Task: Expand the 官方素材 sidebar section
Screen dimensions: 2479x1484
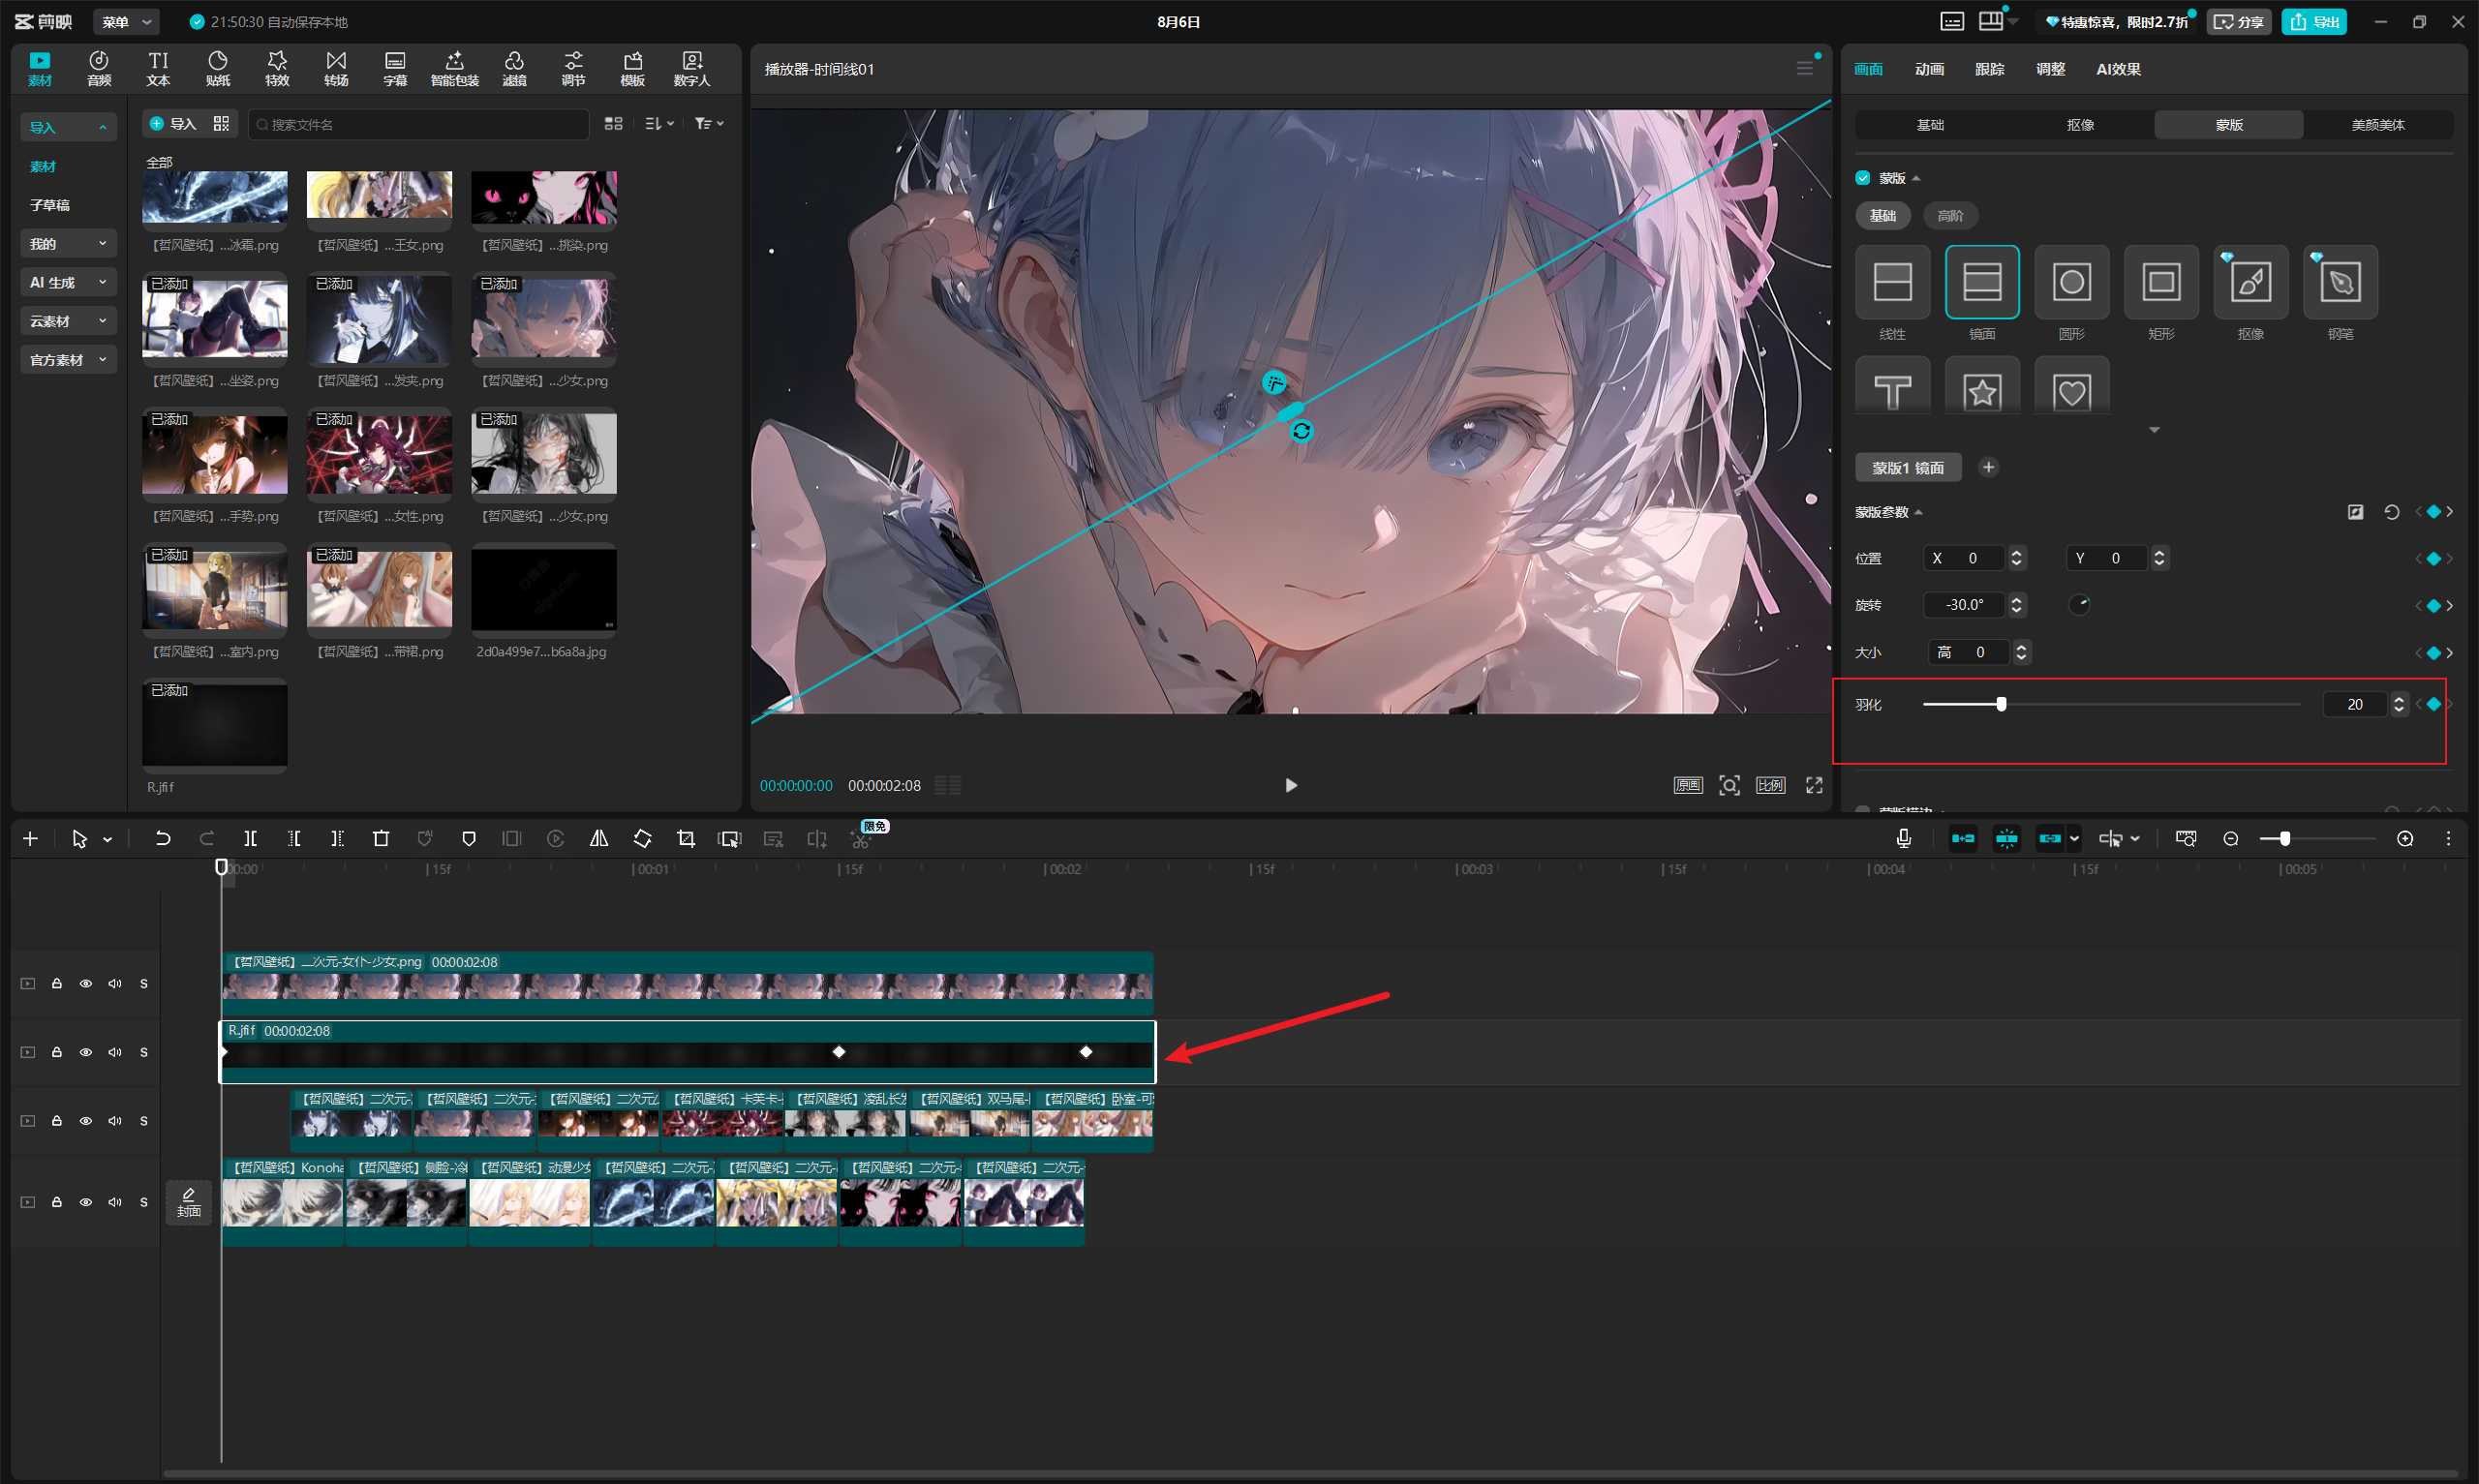Action: click(68, 360)
